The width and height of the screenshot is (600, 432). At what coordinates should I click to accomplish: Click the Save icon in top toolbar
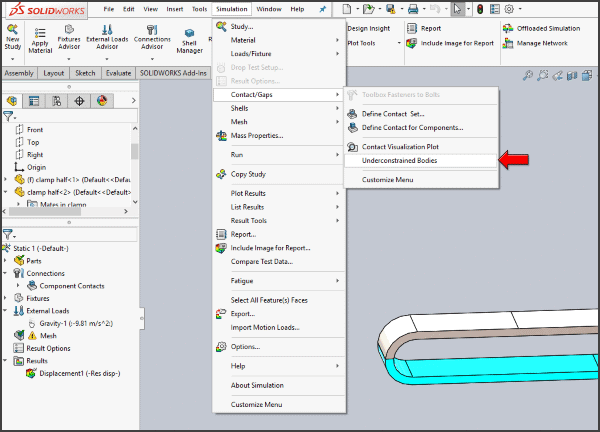click(x=391, y=9)
